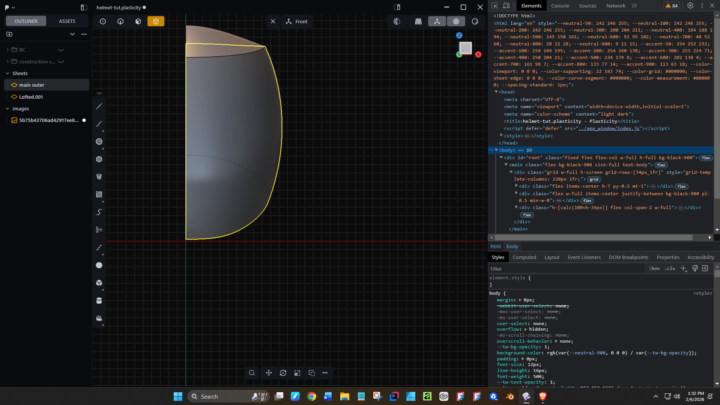The height and width of the screenshot is (405, 720).
Task: Select the edge selection mode icon
Action: tap(120, 21)
